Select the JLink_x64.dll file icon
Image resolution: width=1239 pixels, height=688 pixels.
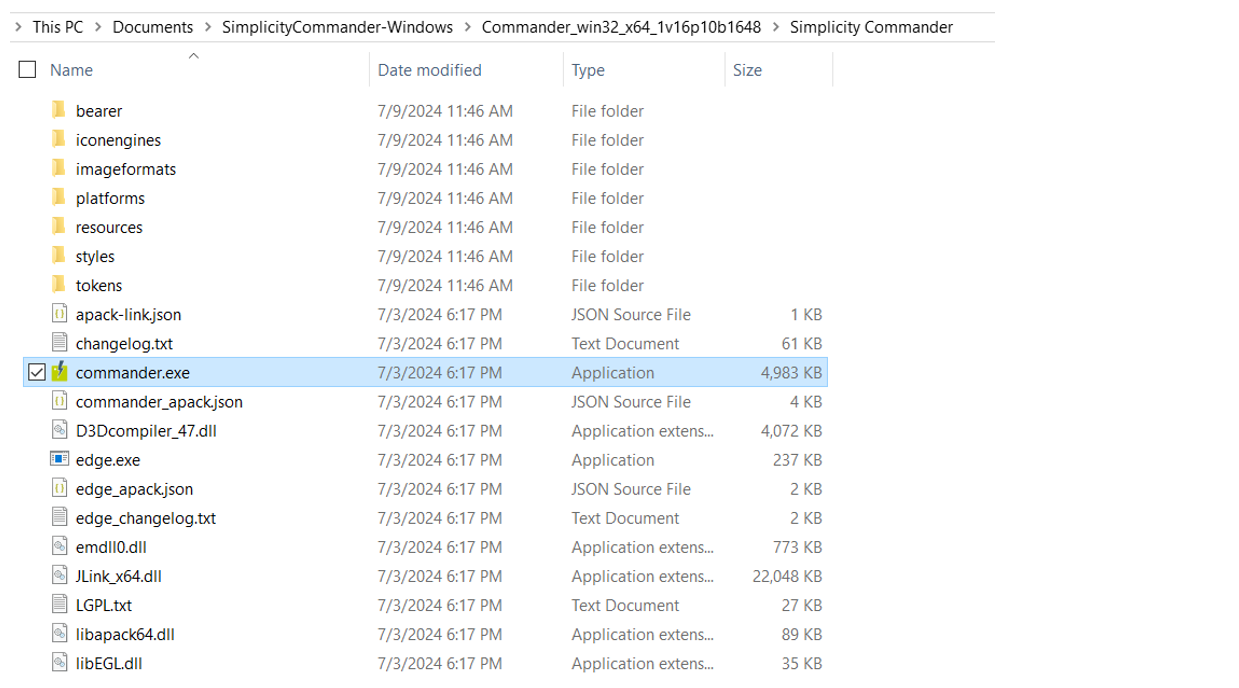60,576
